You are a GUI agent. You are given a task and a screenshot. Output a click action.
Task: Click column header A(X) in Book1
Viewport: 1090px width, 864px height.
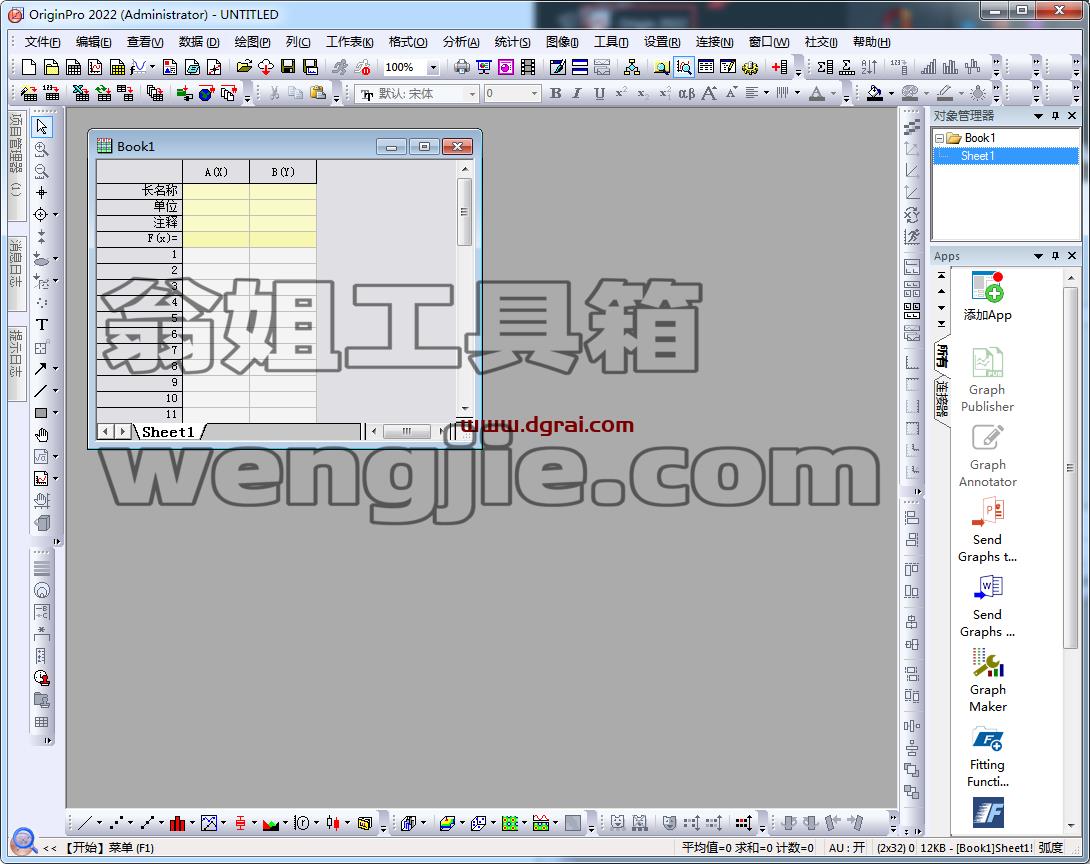[x=215, y=172]
